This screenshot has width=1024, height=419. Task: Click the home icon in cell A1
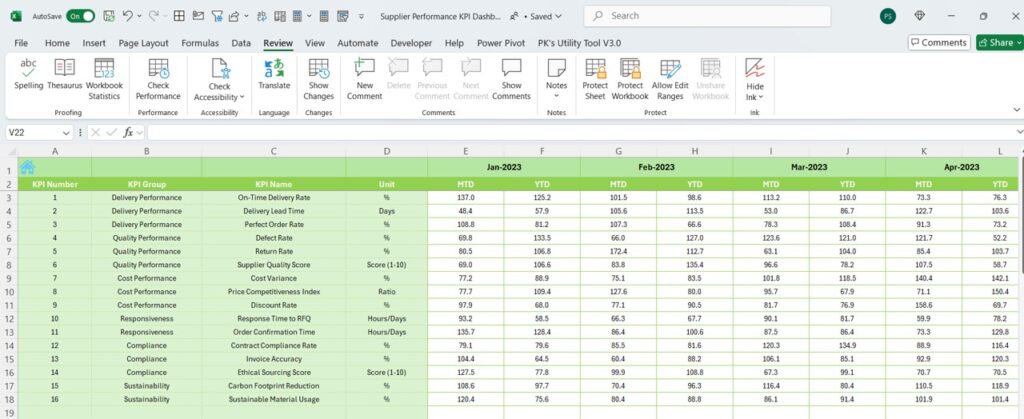point(27,167)
